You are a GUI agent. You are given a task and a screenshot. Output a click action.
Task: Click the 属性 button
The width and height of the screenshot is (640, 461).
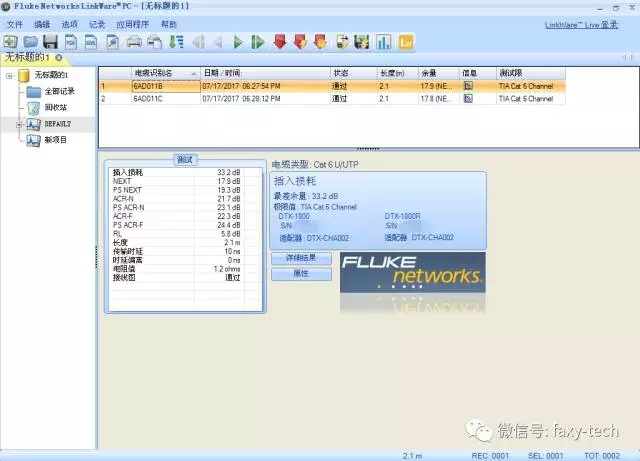tap(301, 274)
